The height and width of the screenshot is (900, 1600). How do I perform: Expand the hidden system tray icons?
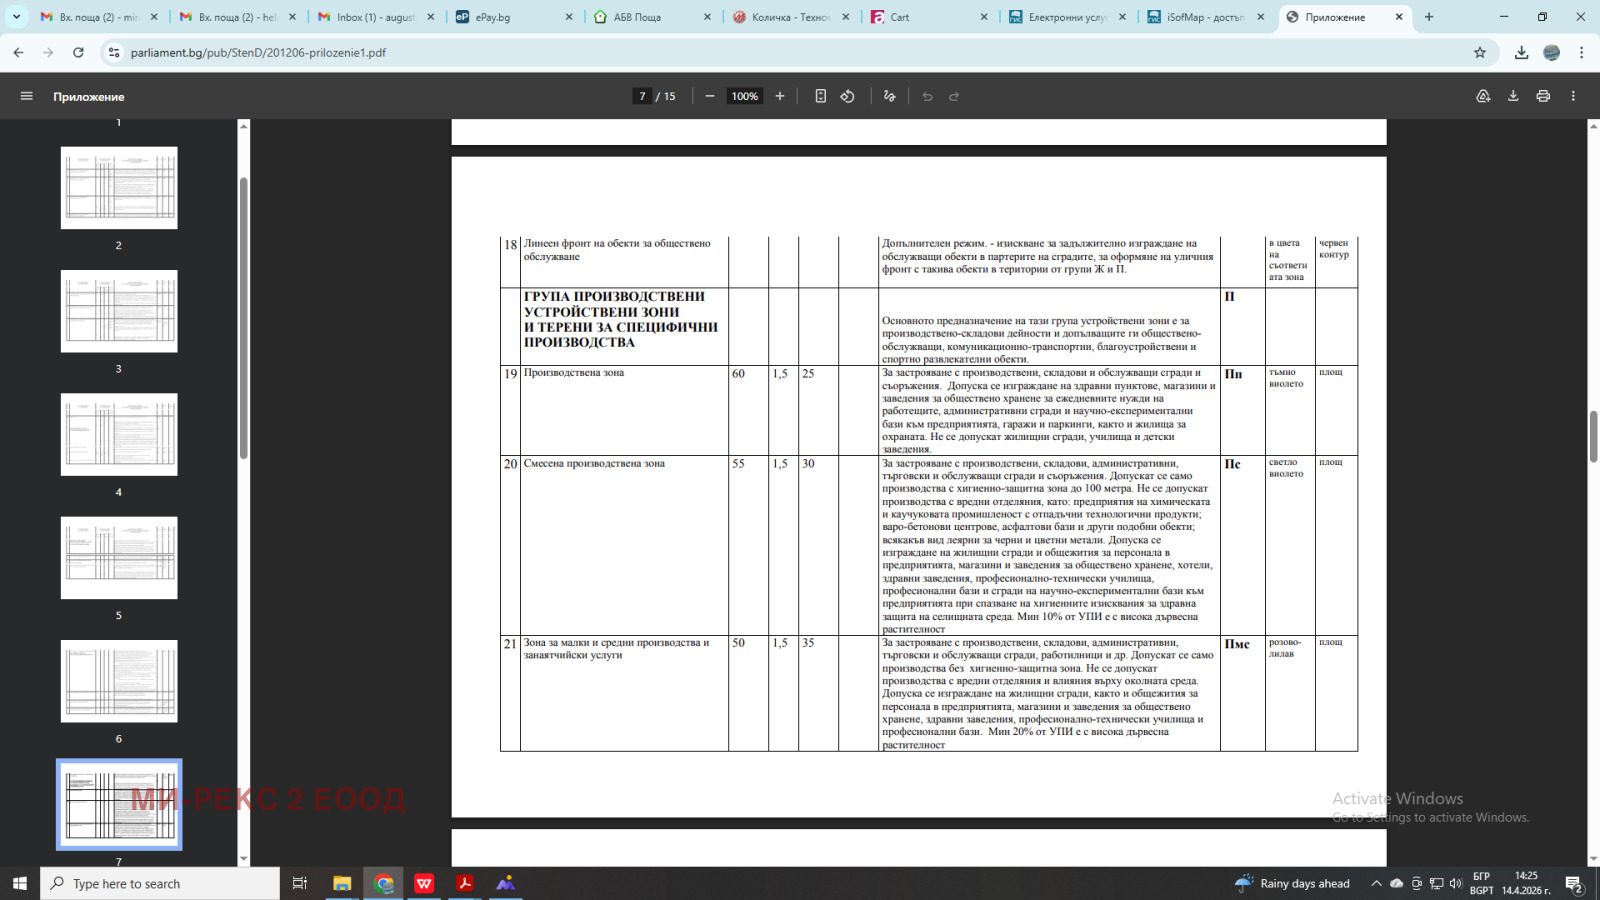pyautogui.click(x=1376, y=883)
